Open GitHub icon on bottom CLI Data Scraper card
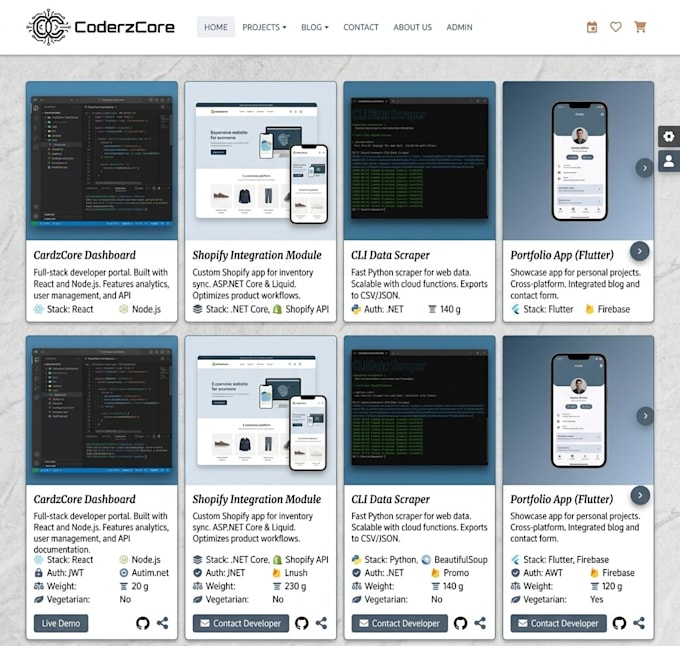The width and height of the screenshot is (680, 646). pyautogui.click(x=460, y=623)
